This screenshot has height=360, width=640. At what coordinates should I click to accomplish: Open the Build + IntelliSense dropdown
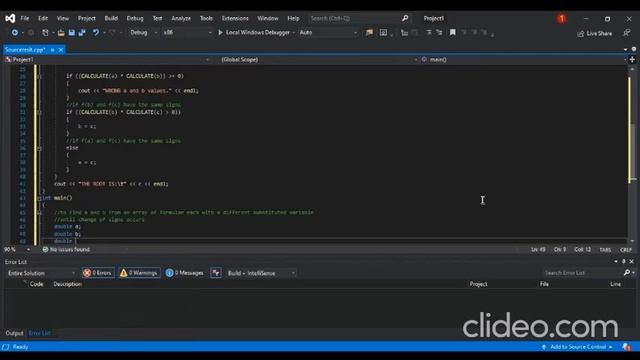pyautogui.click(x=261, y=273)
